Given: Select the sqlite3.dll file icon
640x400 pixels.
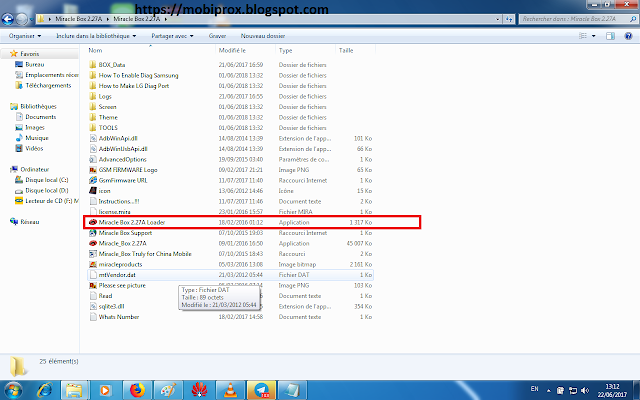Looking at the screenshot, I should [x=93, y=306].
